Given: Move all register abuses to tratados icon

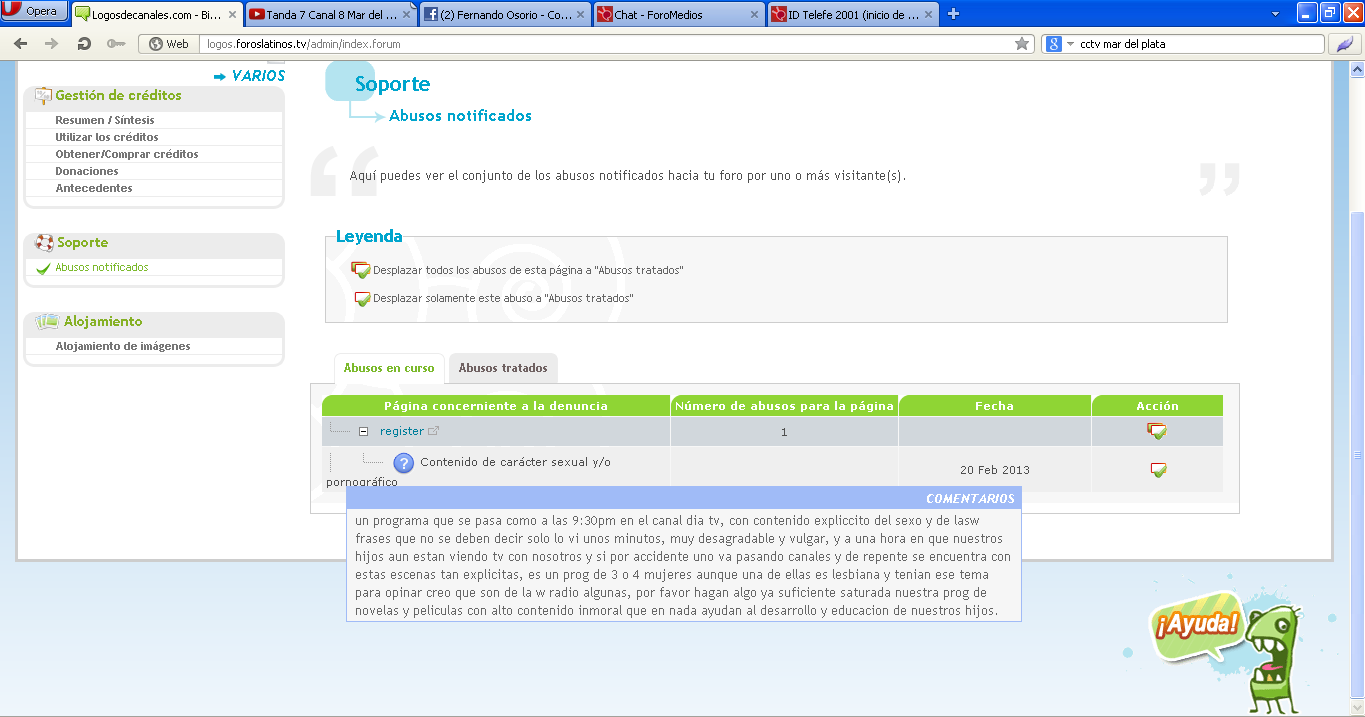Looking at the screenshot, I should click(x=1157, y=431).
